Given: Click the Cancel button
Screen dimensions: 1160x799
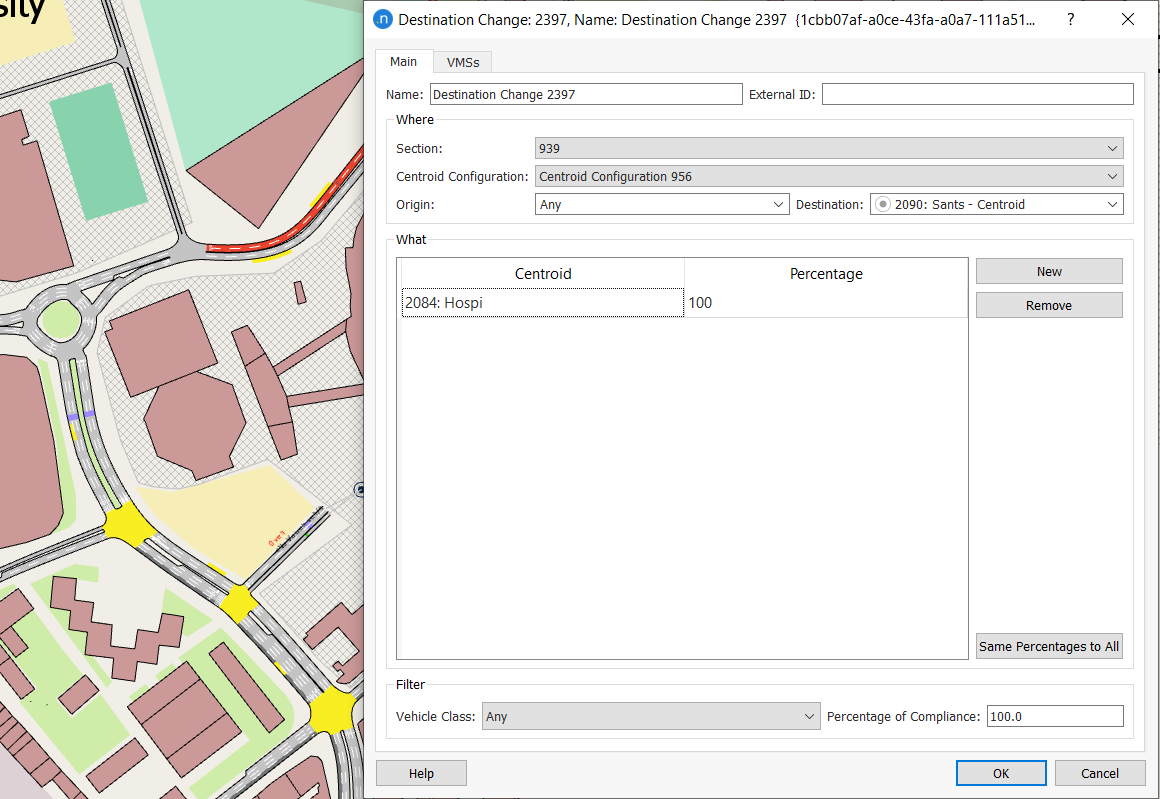Looking at the screenshot, I should tap(1100, 773).
